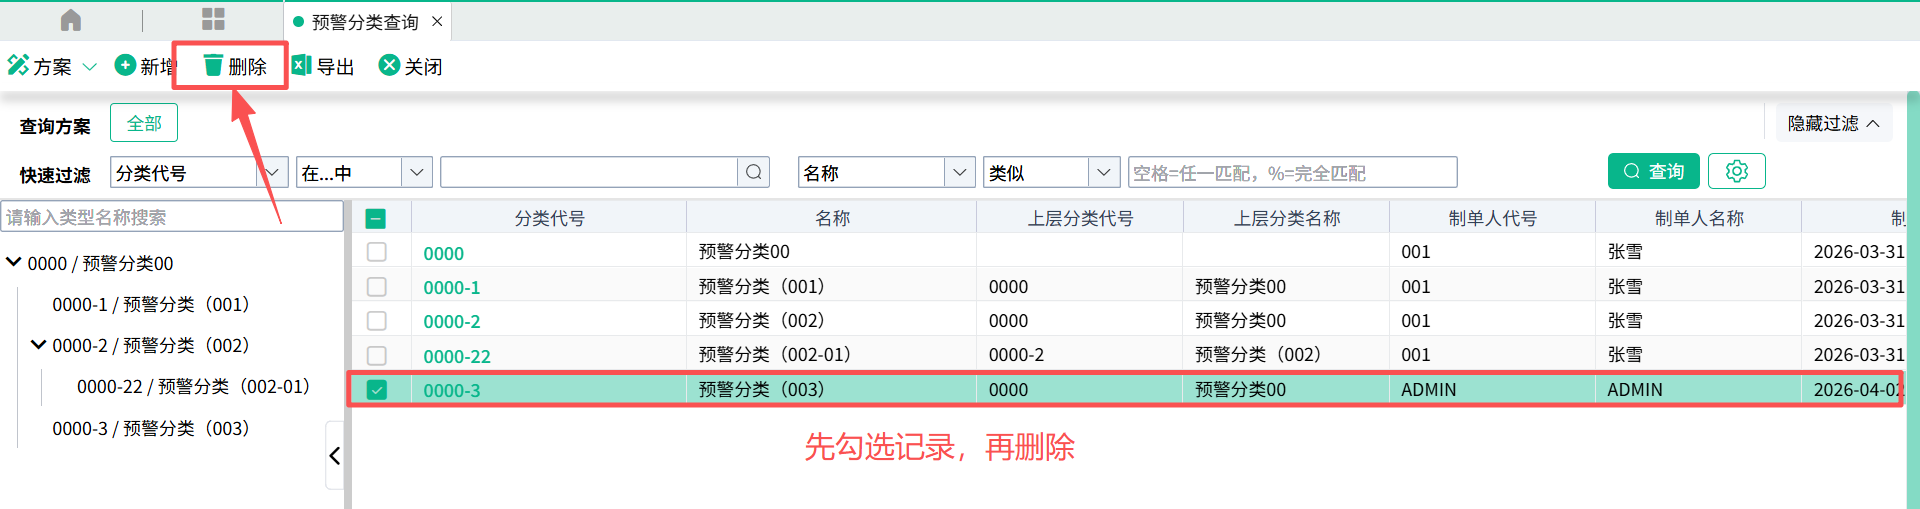Open the 类似 match type dropdown

tap(1103, 172)
